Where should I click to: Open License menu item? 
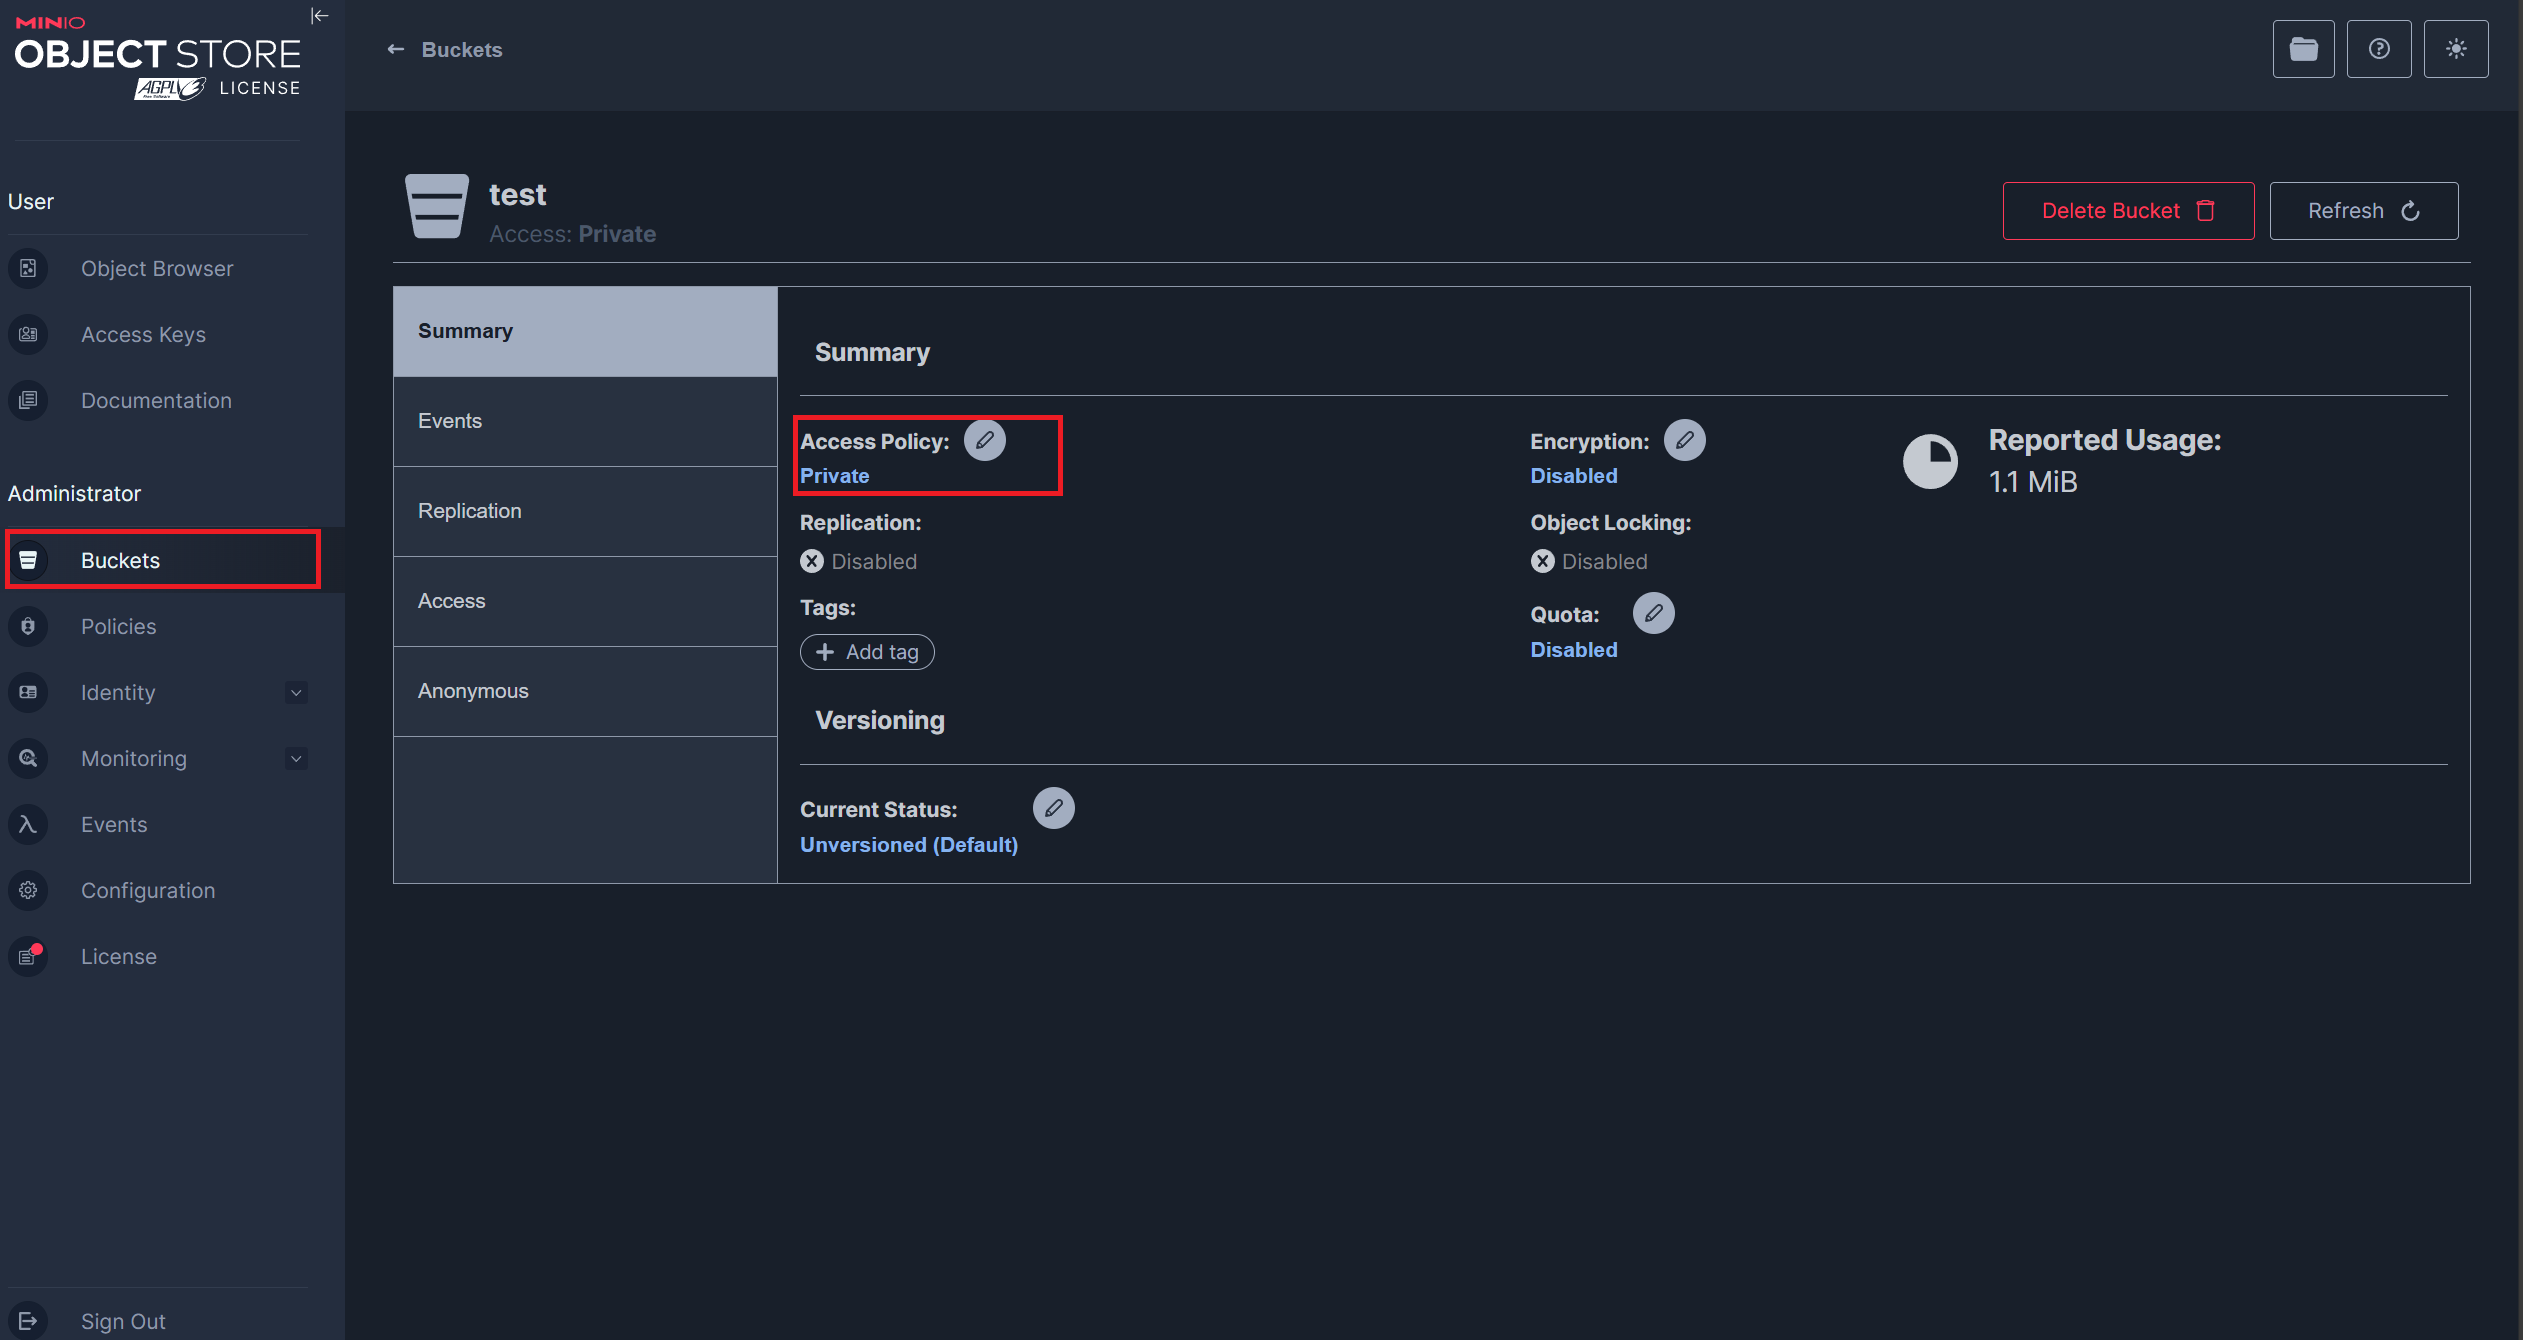click(118, 956)
